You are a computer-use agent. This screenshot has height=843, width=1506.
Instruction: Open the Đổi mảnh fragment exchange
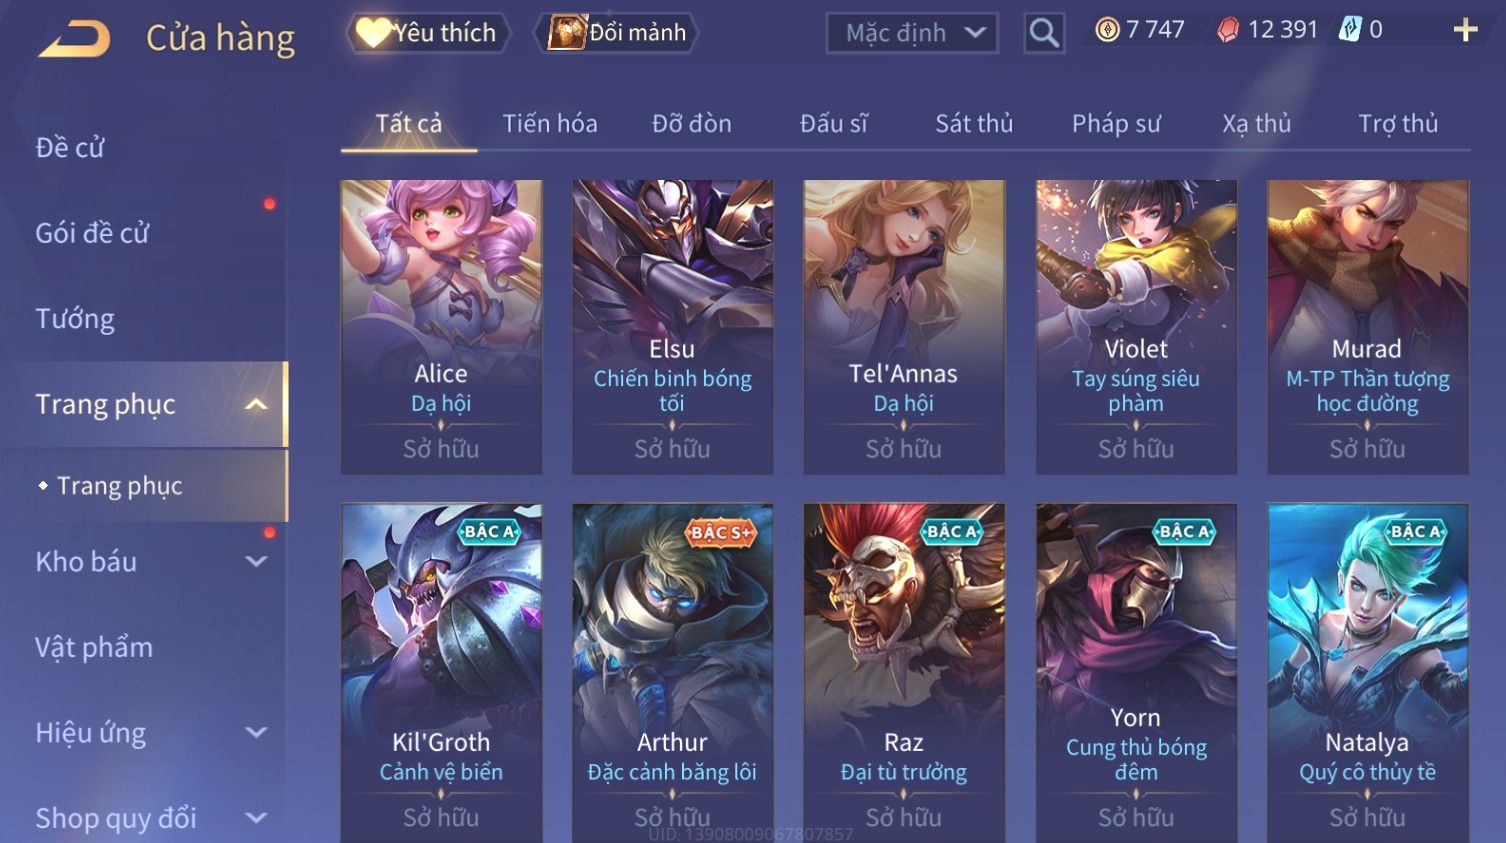point(618,32)
